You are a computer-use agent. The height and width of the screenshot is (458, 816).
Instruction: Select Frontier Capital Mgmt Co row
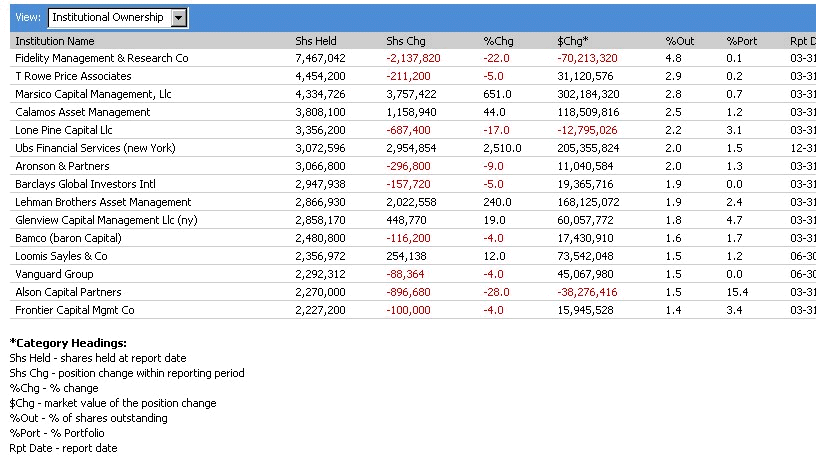tap(413, 310)
